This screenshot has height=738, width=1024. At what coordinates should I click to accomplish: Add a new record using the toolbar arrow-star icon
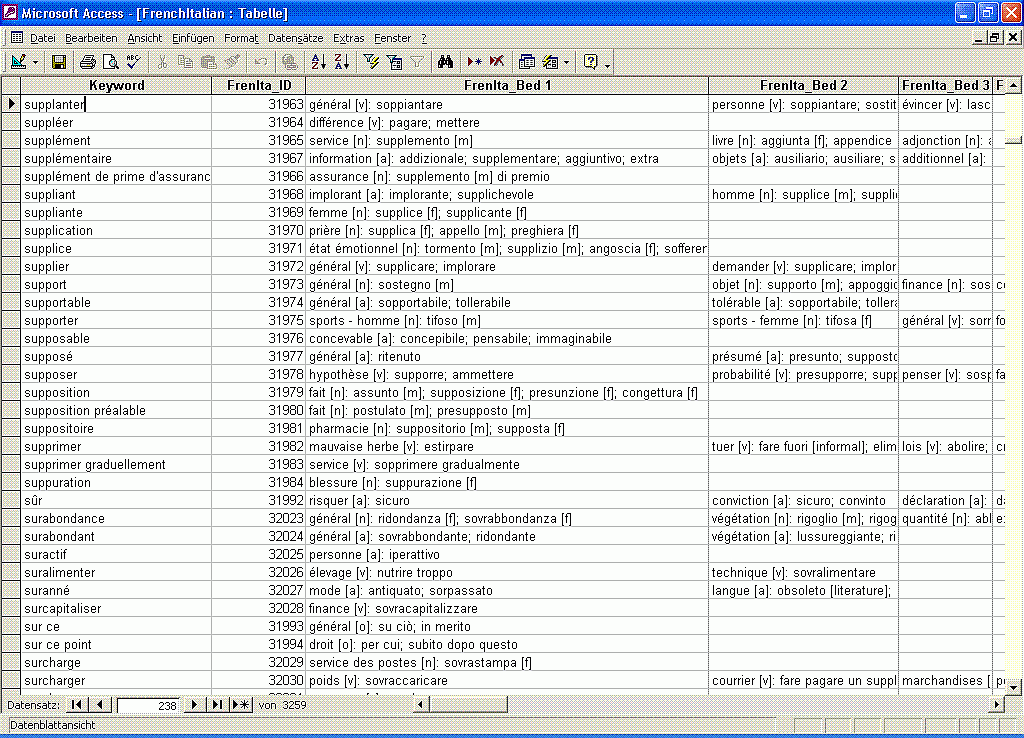coord(474,62)
